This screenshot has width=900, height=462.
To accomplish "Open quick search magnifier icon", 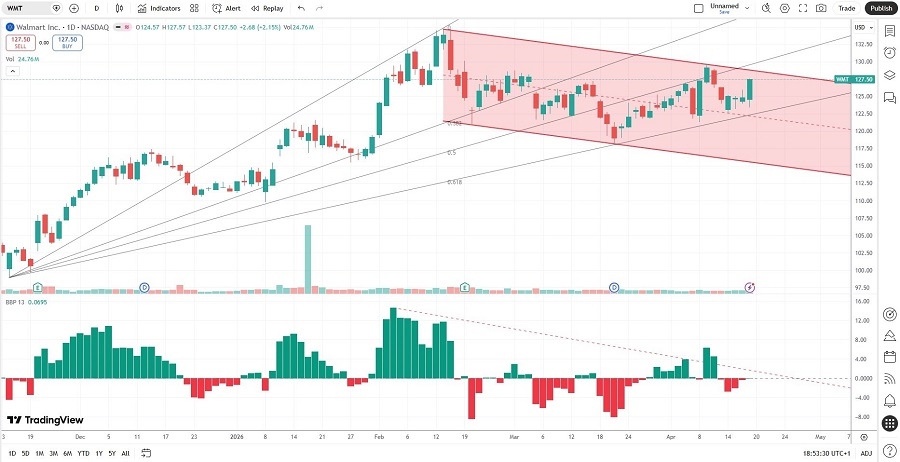I will [x=766, y=8].
